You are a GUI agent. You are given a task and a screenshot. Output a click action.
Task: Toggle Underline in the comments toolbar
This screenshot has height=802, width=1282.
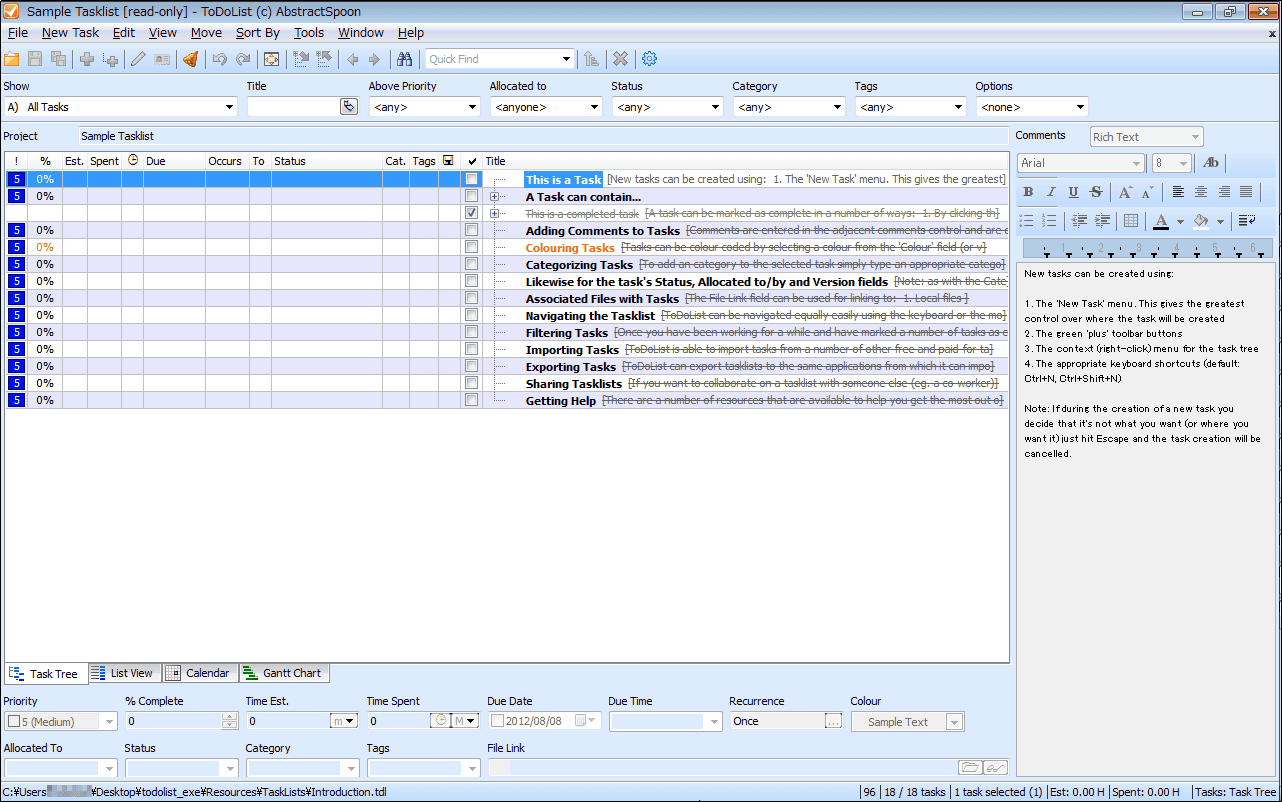pos(1074,192)
